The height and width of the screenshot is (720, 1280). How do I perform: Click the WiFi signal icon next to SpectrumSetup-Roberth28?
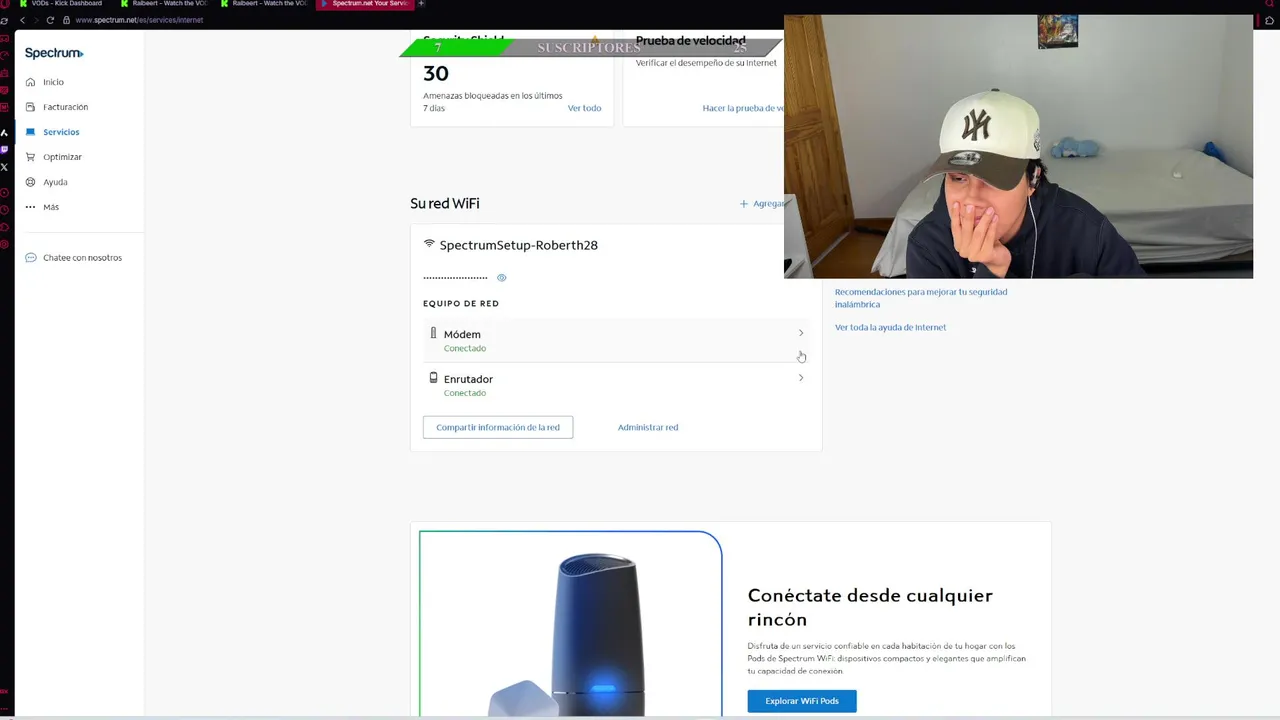pos(429,244)
